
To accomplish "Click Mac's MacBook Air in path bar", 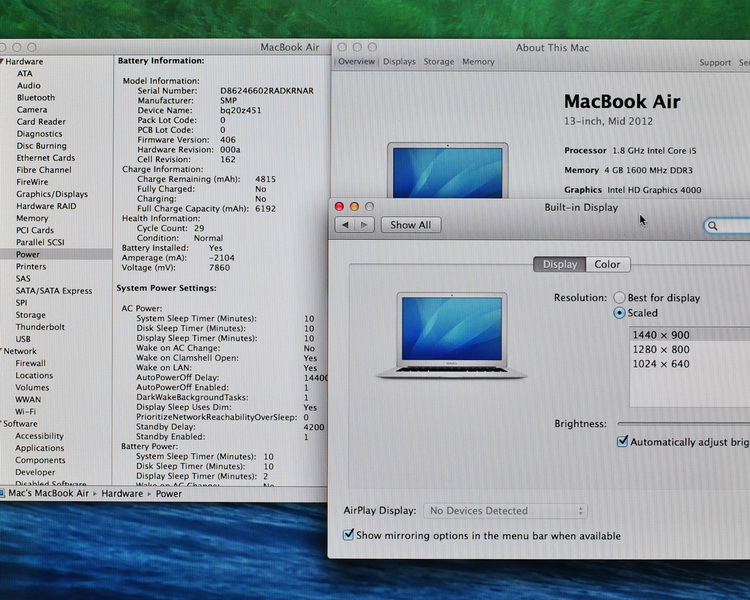I will [48, 493].
